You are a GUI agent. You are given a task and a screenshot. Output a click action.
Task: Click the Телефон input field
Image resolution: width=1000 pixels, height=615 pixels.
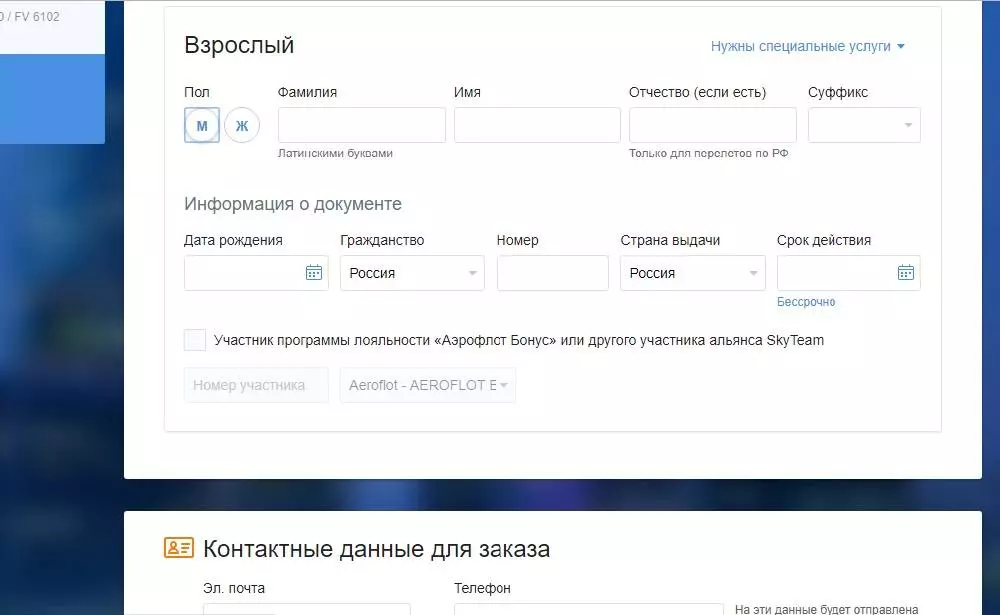(x=590, y=609)
